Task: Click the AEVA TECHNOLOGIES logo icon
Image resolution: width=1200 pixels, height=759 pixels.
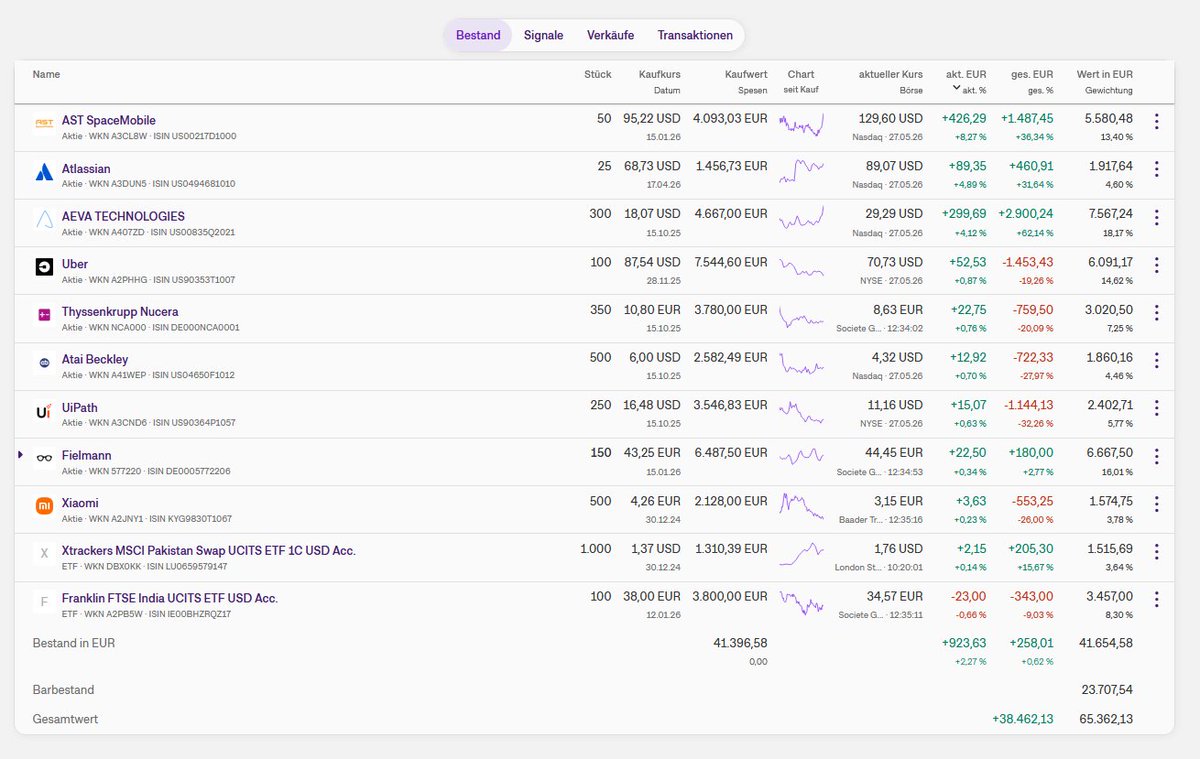Action: coord(44,219)
